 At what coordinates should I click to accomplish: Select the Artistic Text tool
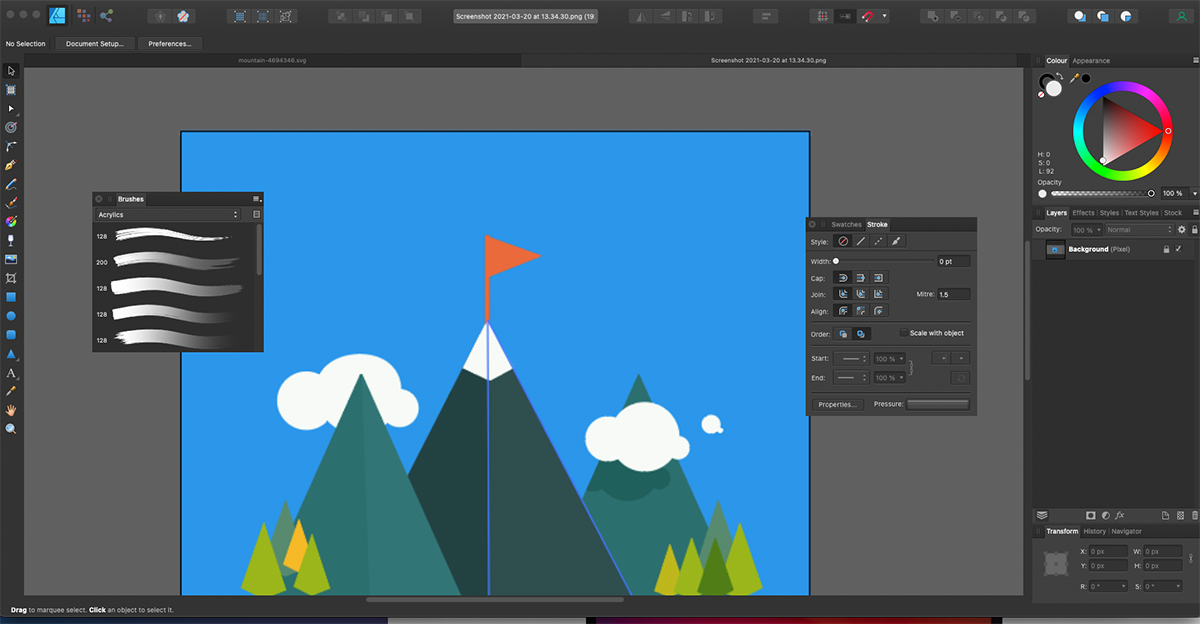[11, 373]
